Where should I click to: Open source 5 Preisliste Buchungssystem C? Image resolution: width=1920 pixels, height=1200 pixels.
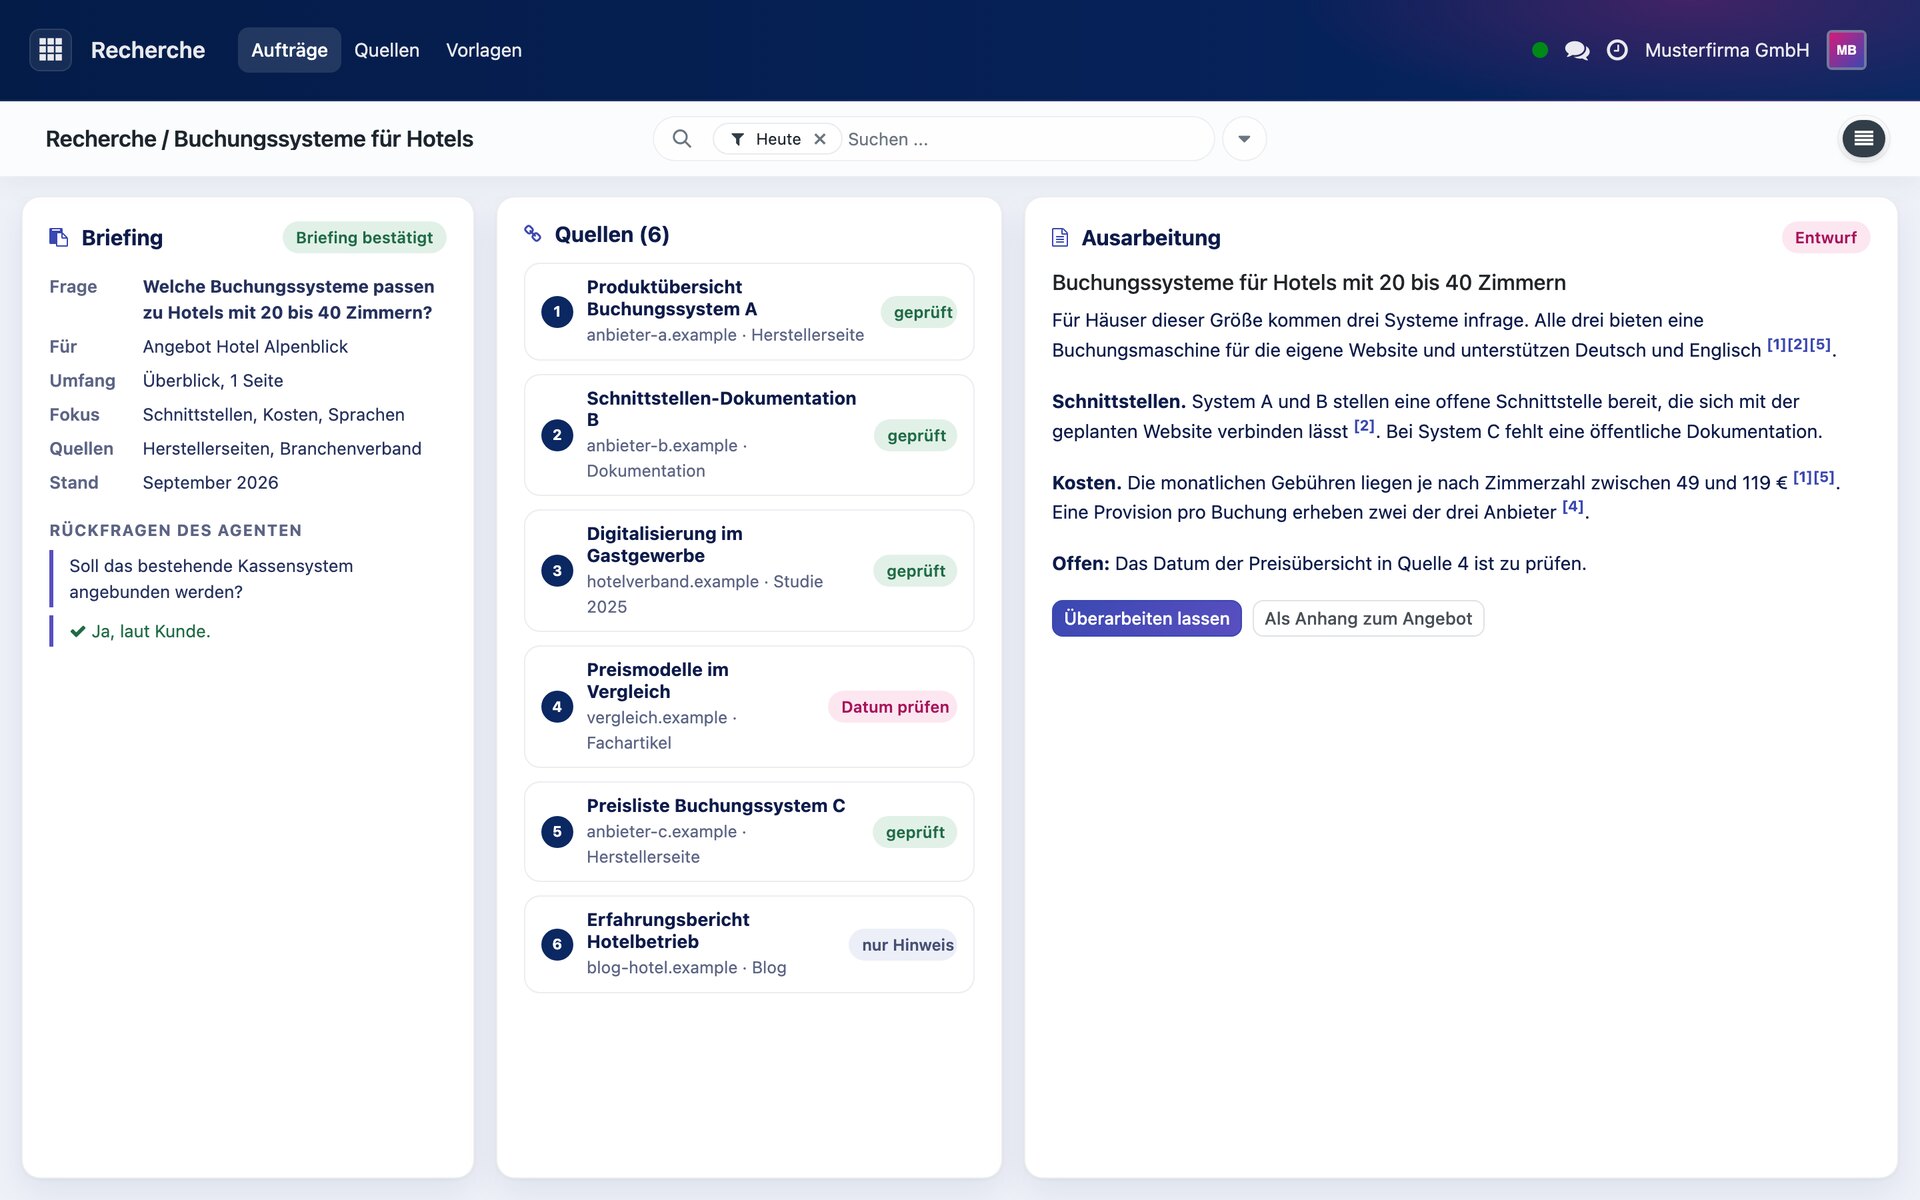[749, 832]
